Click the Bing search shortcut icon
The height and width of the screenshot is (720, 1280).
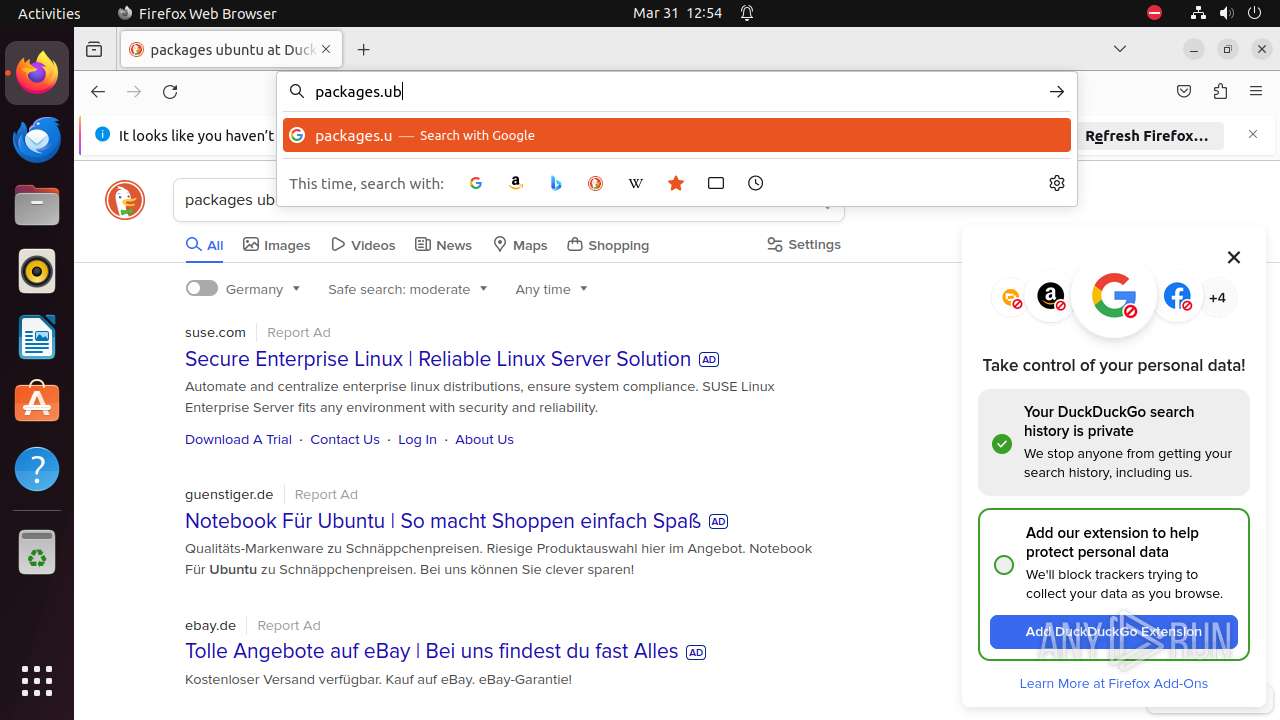tap(556, 183)
